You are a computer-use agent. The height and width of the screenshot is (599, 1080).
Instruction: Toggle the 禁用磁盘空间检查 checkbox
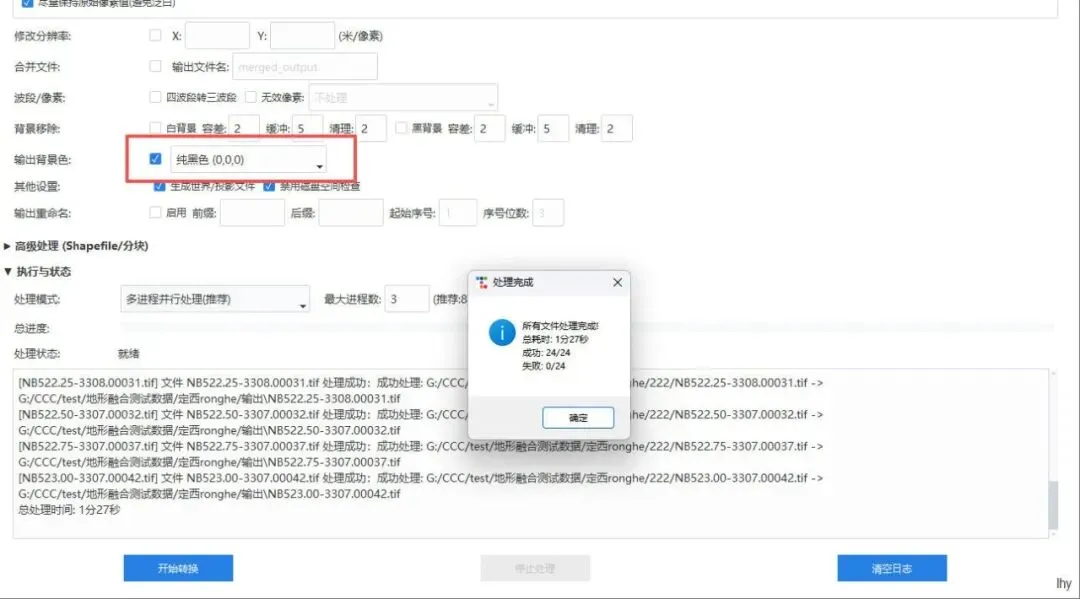coord(269,186)
